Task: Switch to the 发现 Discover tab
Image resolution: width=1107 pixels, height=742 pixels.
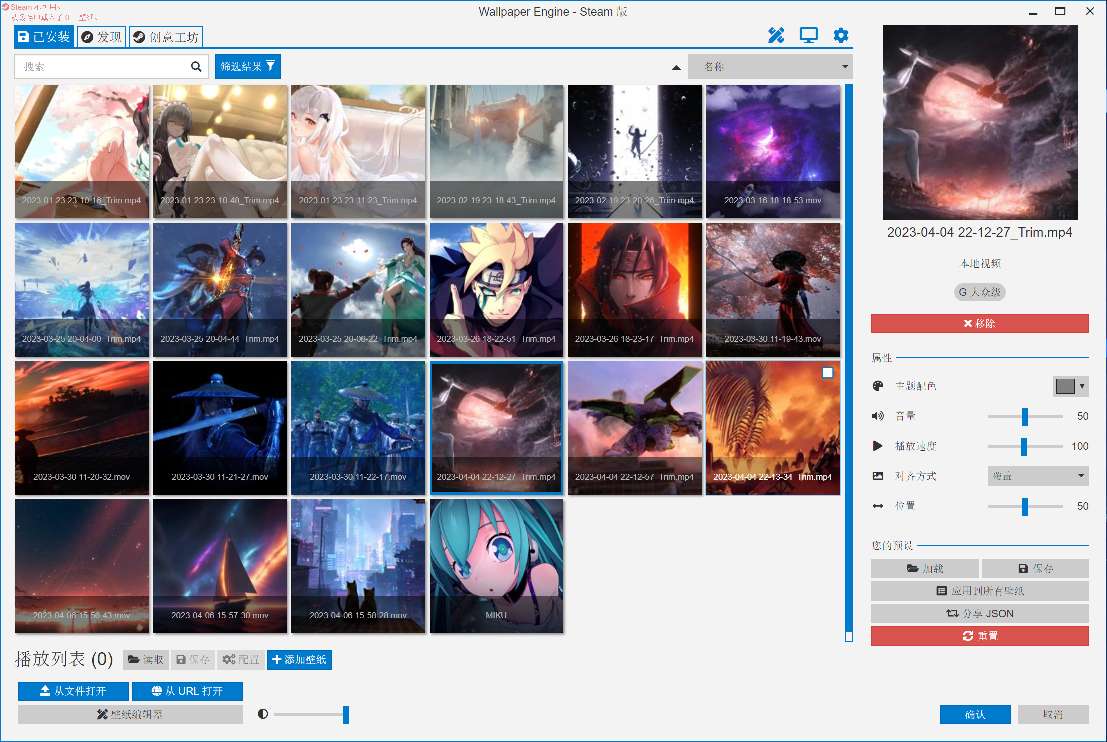Action: click(x=102, y=37)
